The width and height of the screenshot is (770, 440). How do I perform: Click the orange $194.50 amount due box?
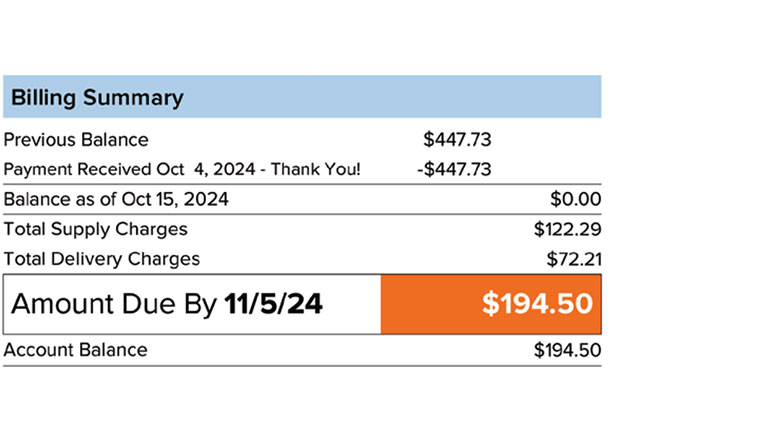pos(491,304)
